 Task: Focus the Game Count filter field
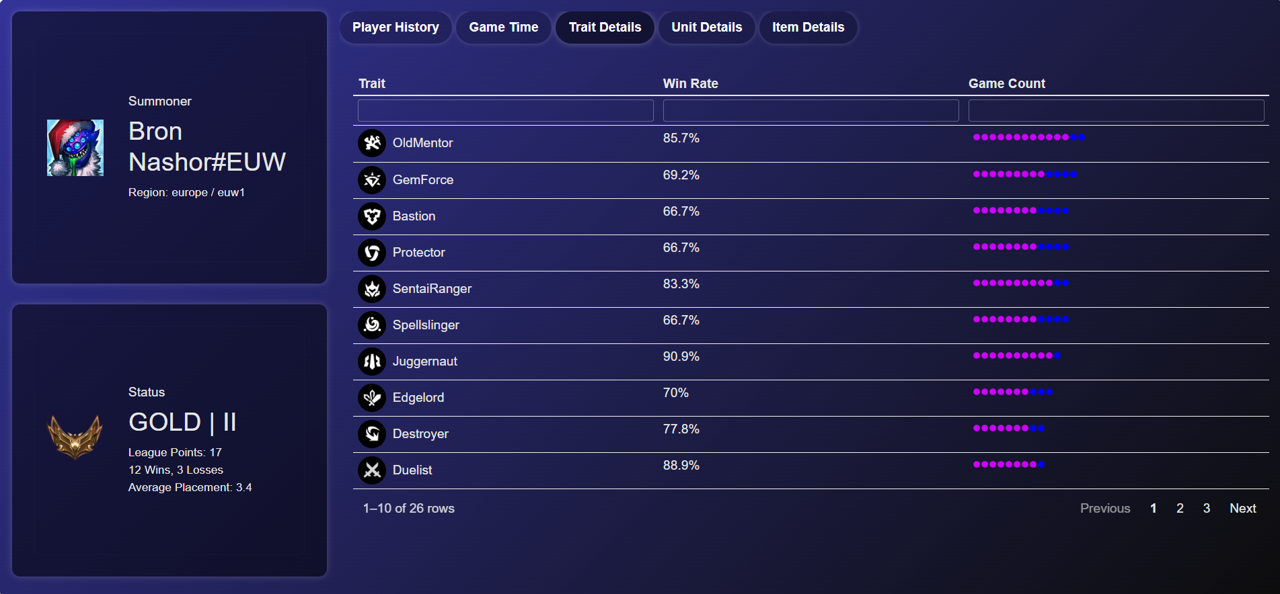1116,110
